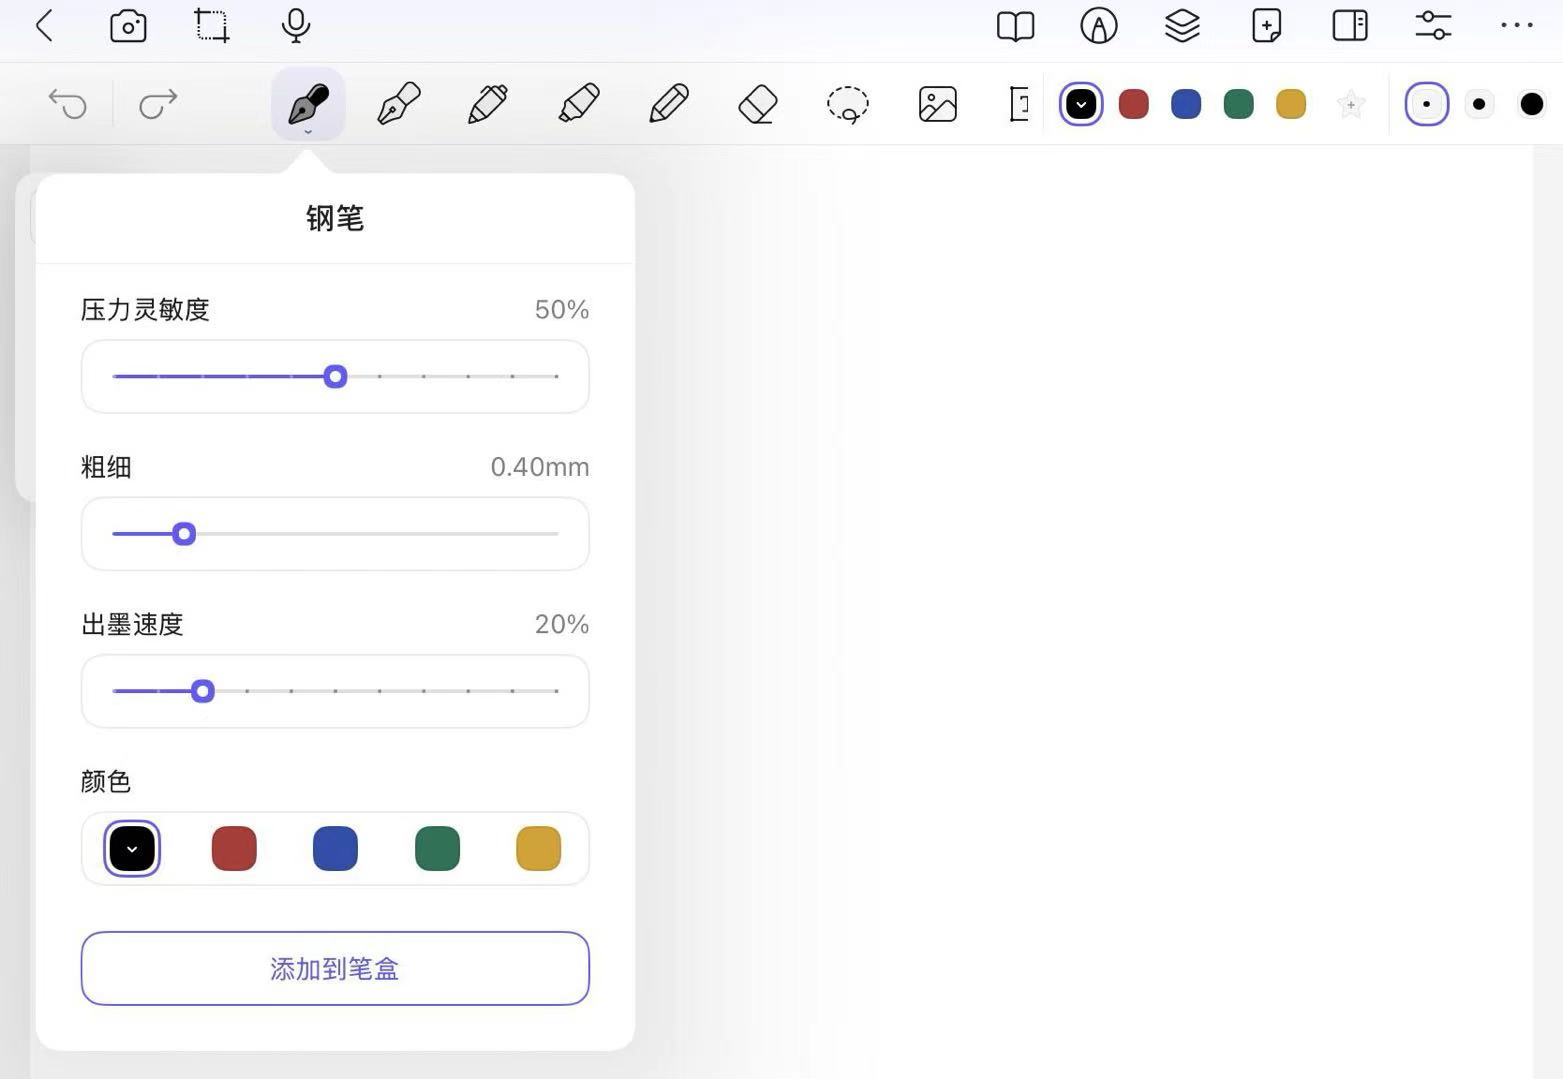Choose the medium stroke size dot
Image resolution: width=1563 pixels, height=1079 pixels.
pos(1479,104)
